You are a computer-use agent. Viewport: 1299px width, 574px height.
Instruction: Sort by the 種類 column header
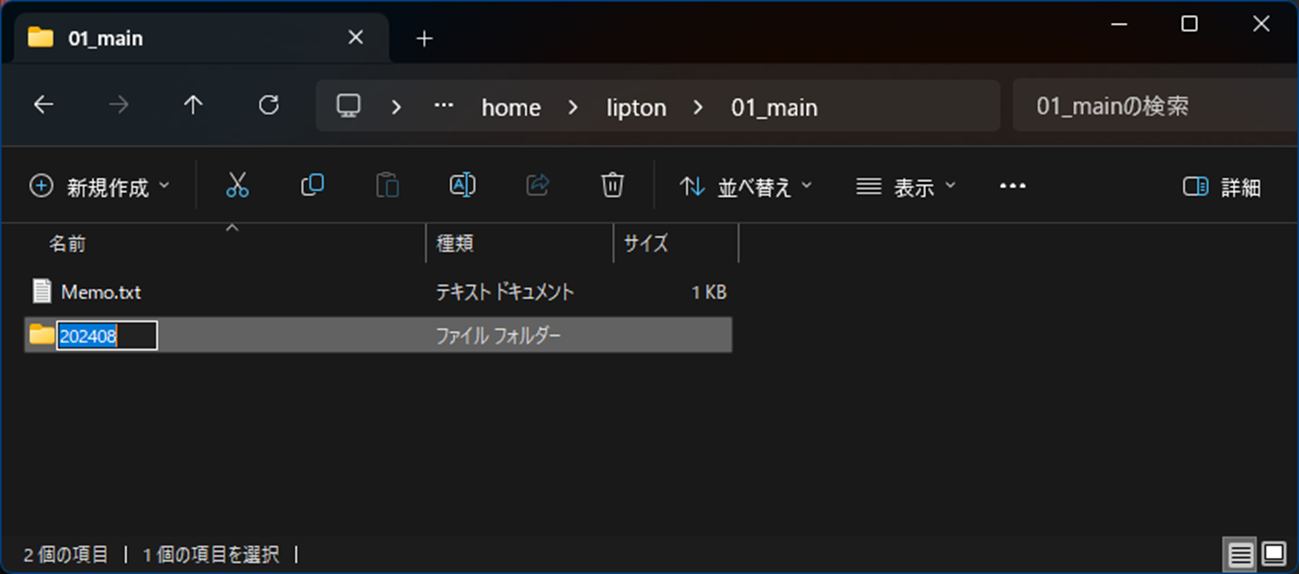coord(455,243)
